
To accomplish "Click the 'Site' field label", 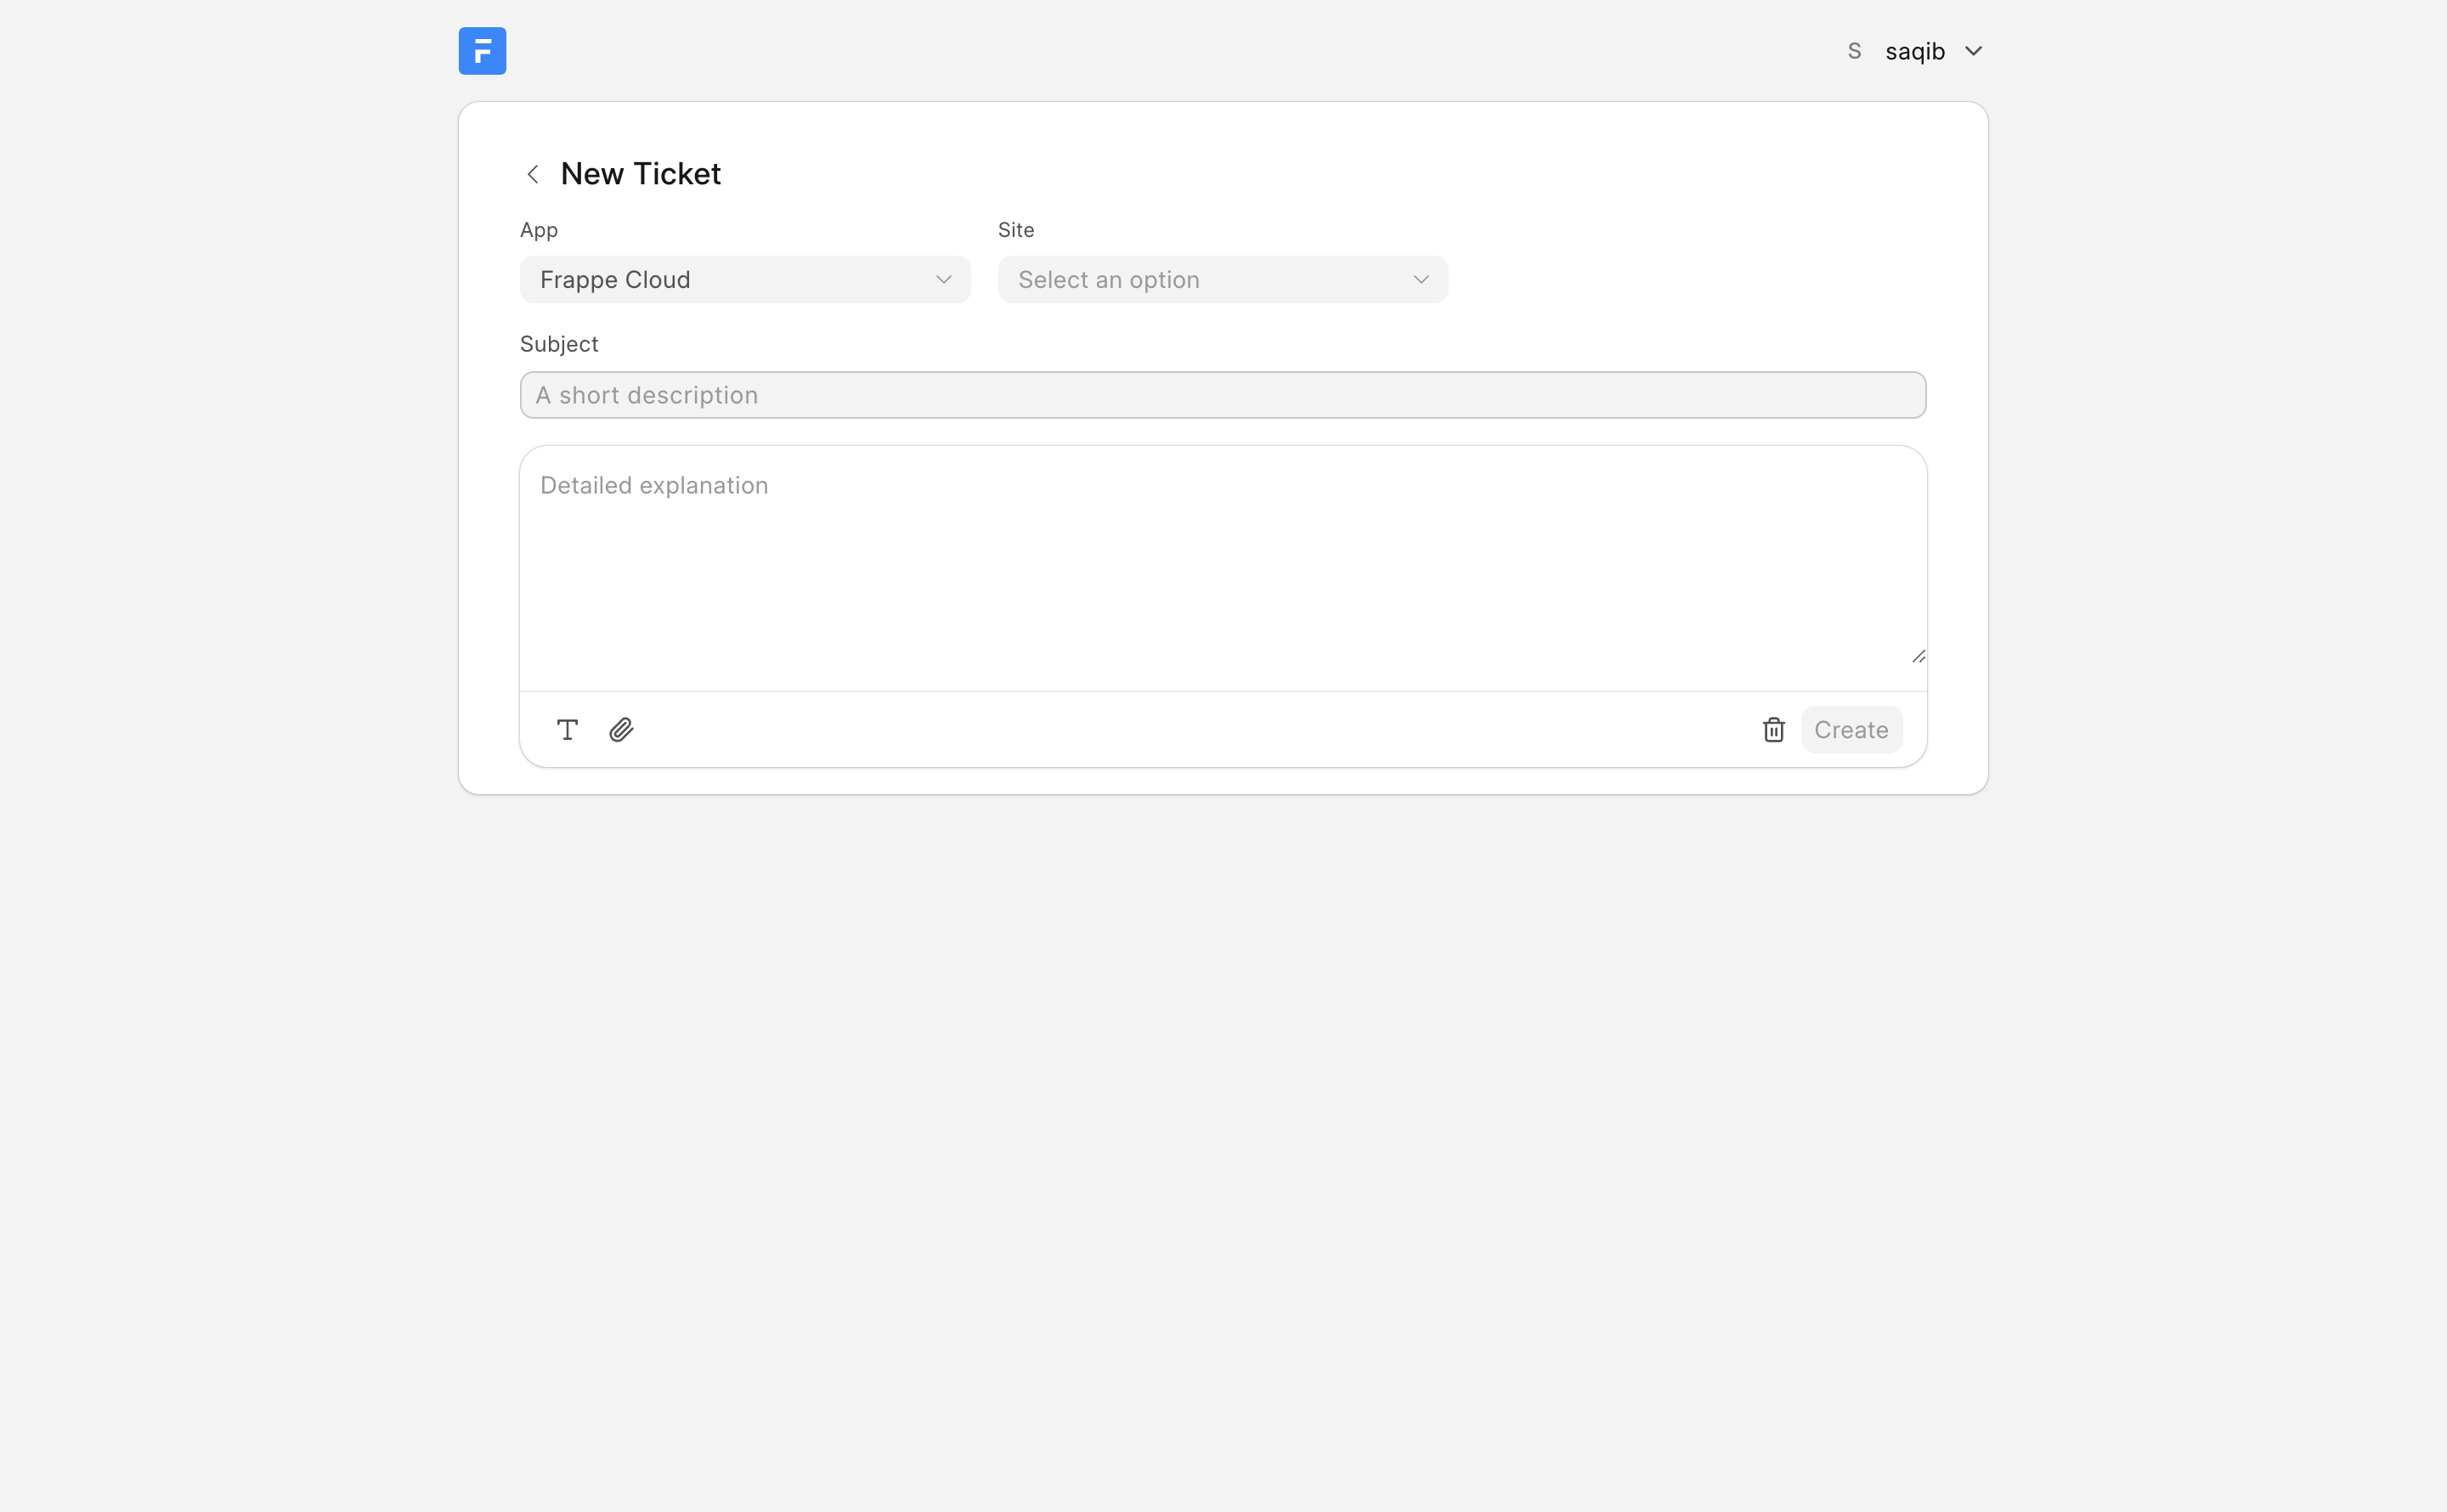I will coord(1015,230).
